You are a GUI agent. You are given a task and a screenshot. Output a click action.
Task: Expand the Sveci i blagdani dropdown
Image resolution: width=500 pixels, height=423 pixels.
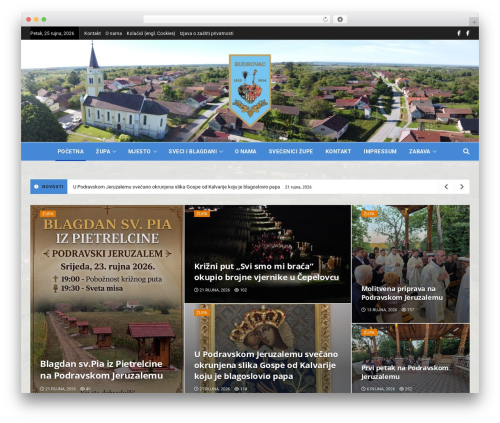point(196,151)
